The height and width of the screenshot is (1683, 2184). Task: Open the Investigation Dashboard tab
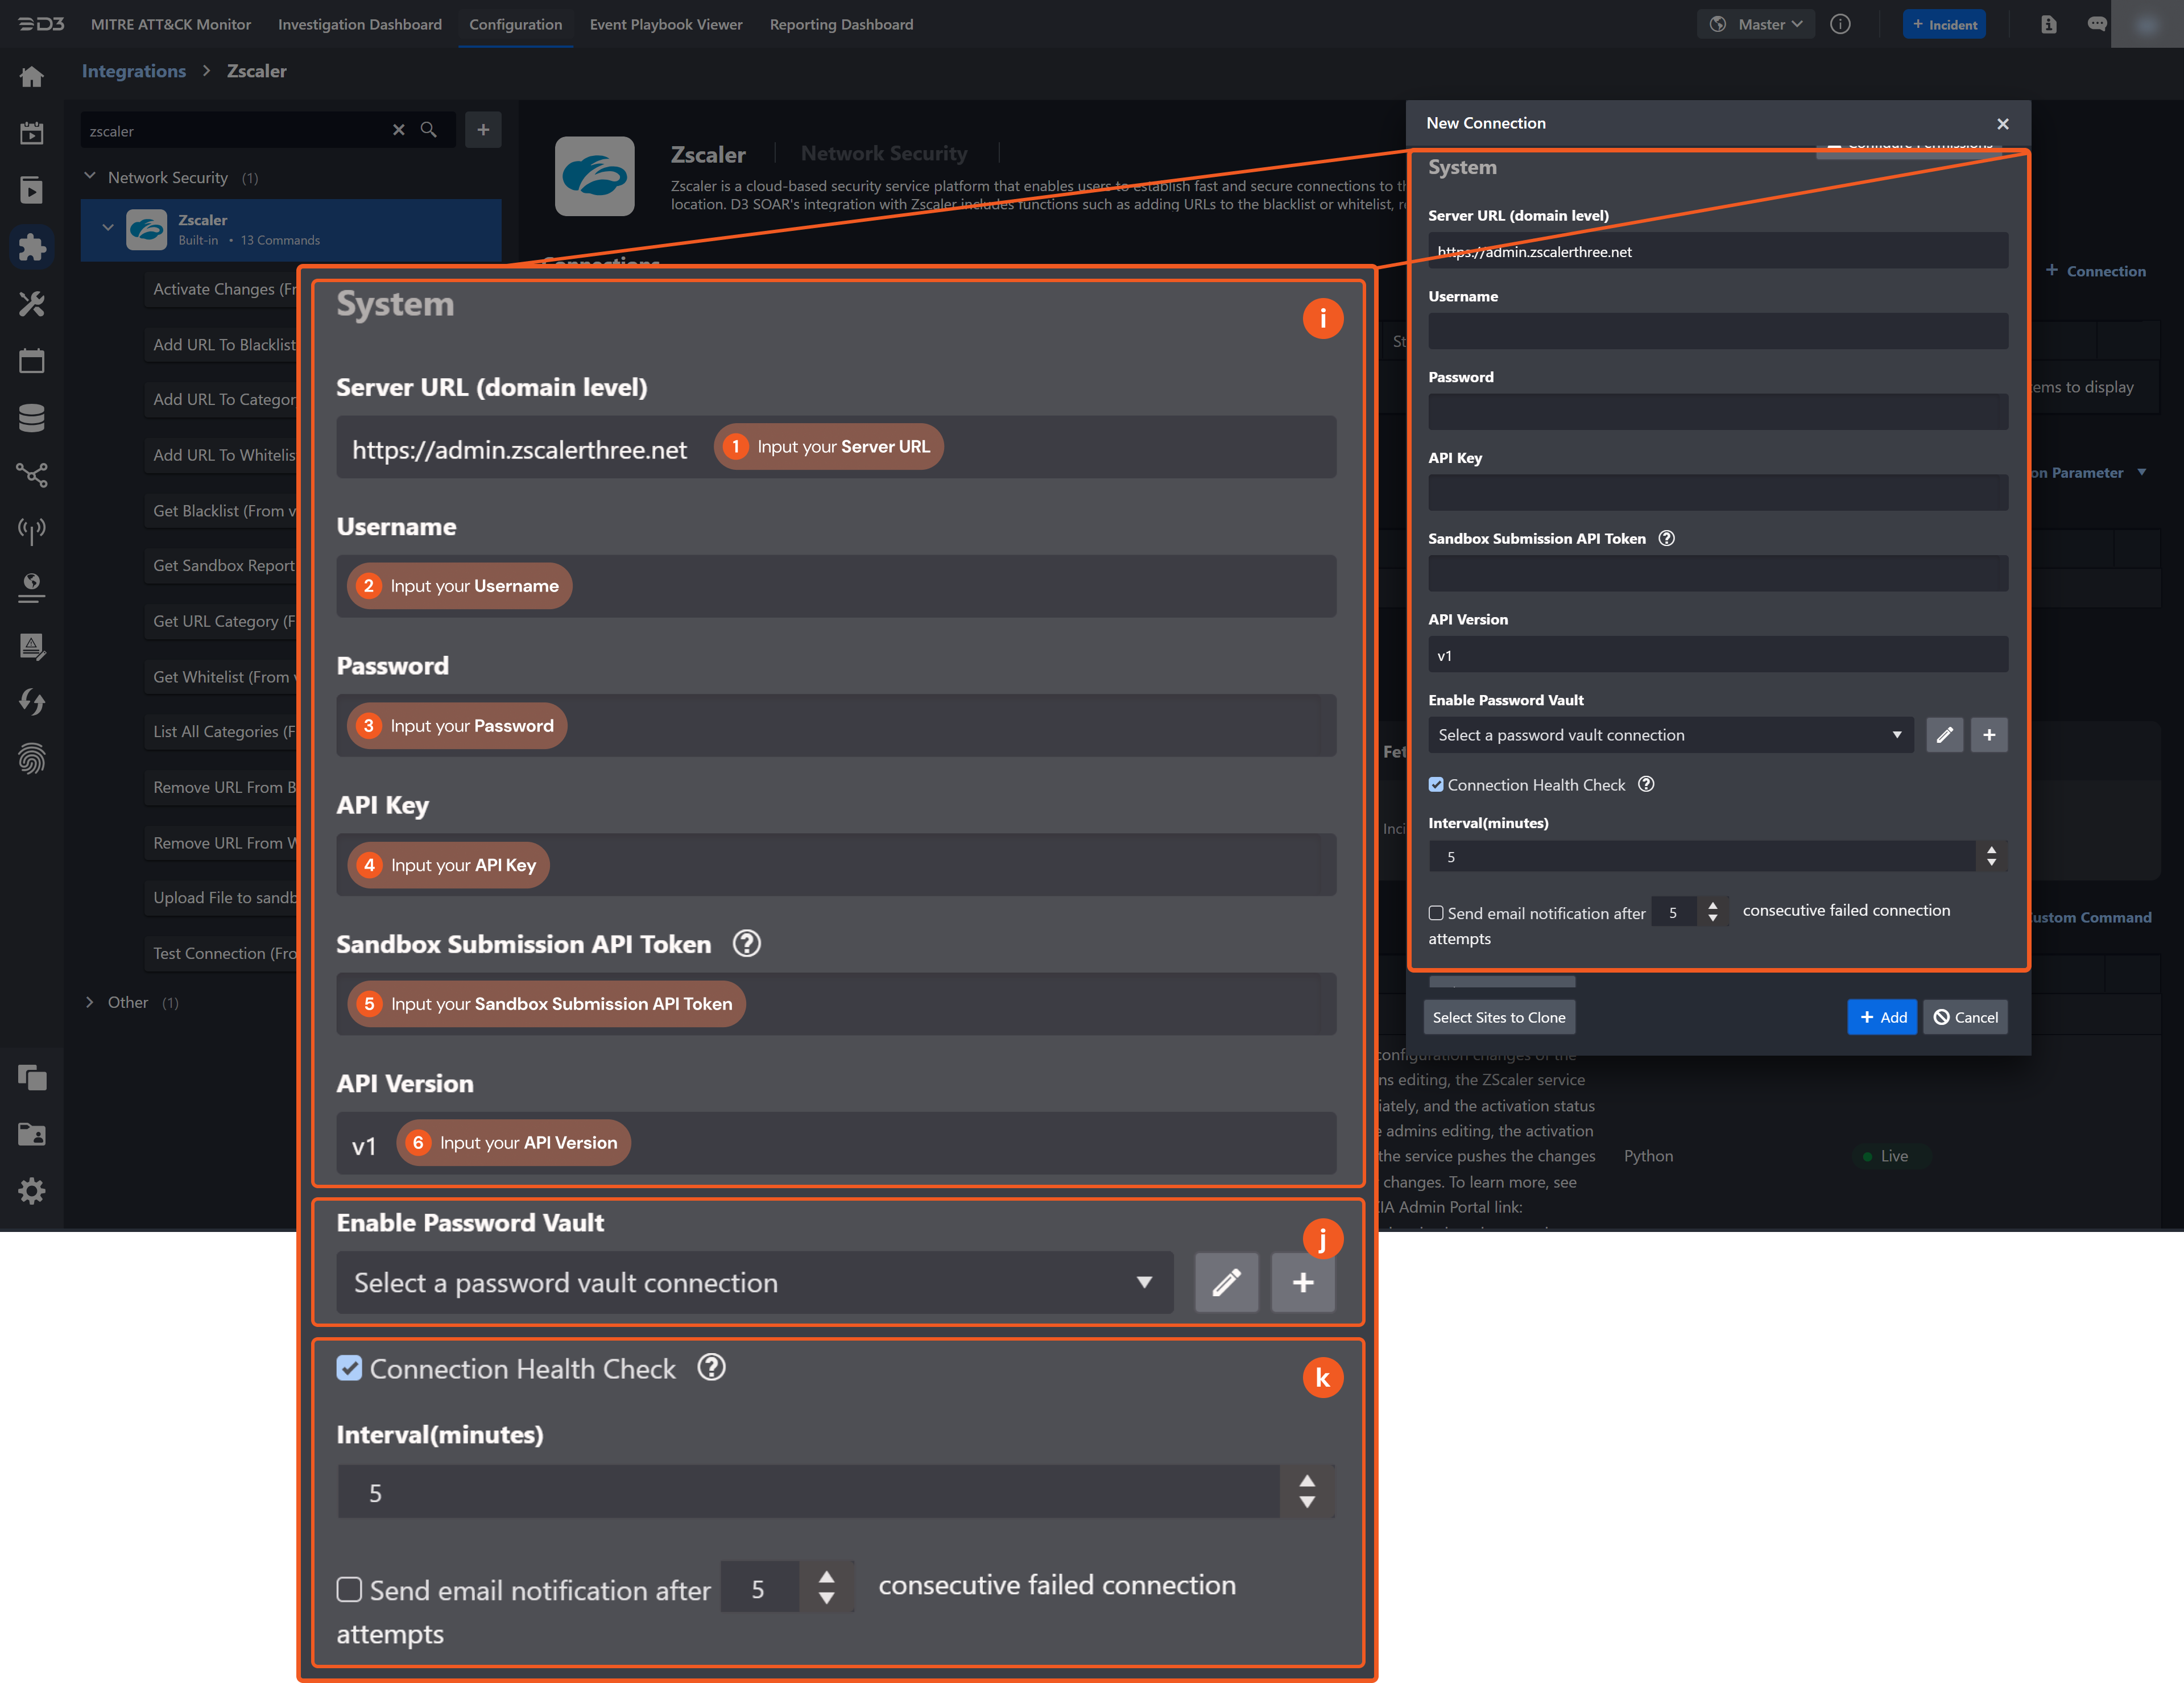359,24
